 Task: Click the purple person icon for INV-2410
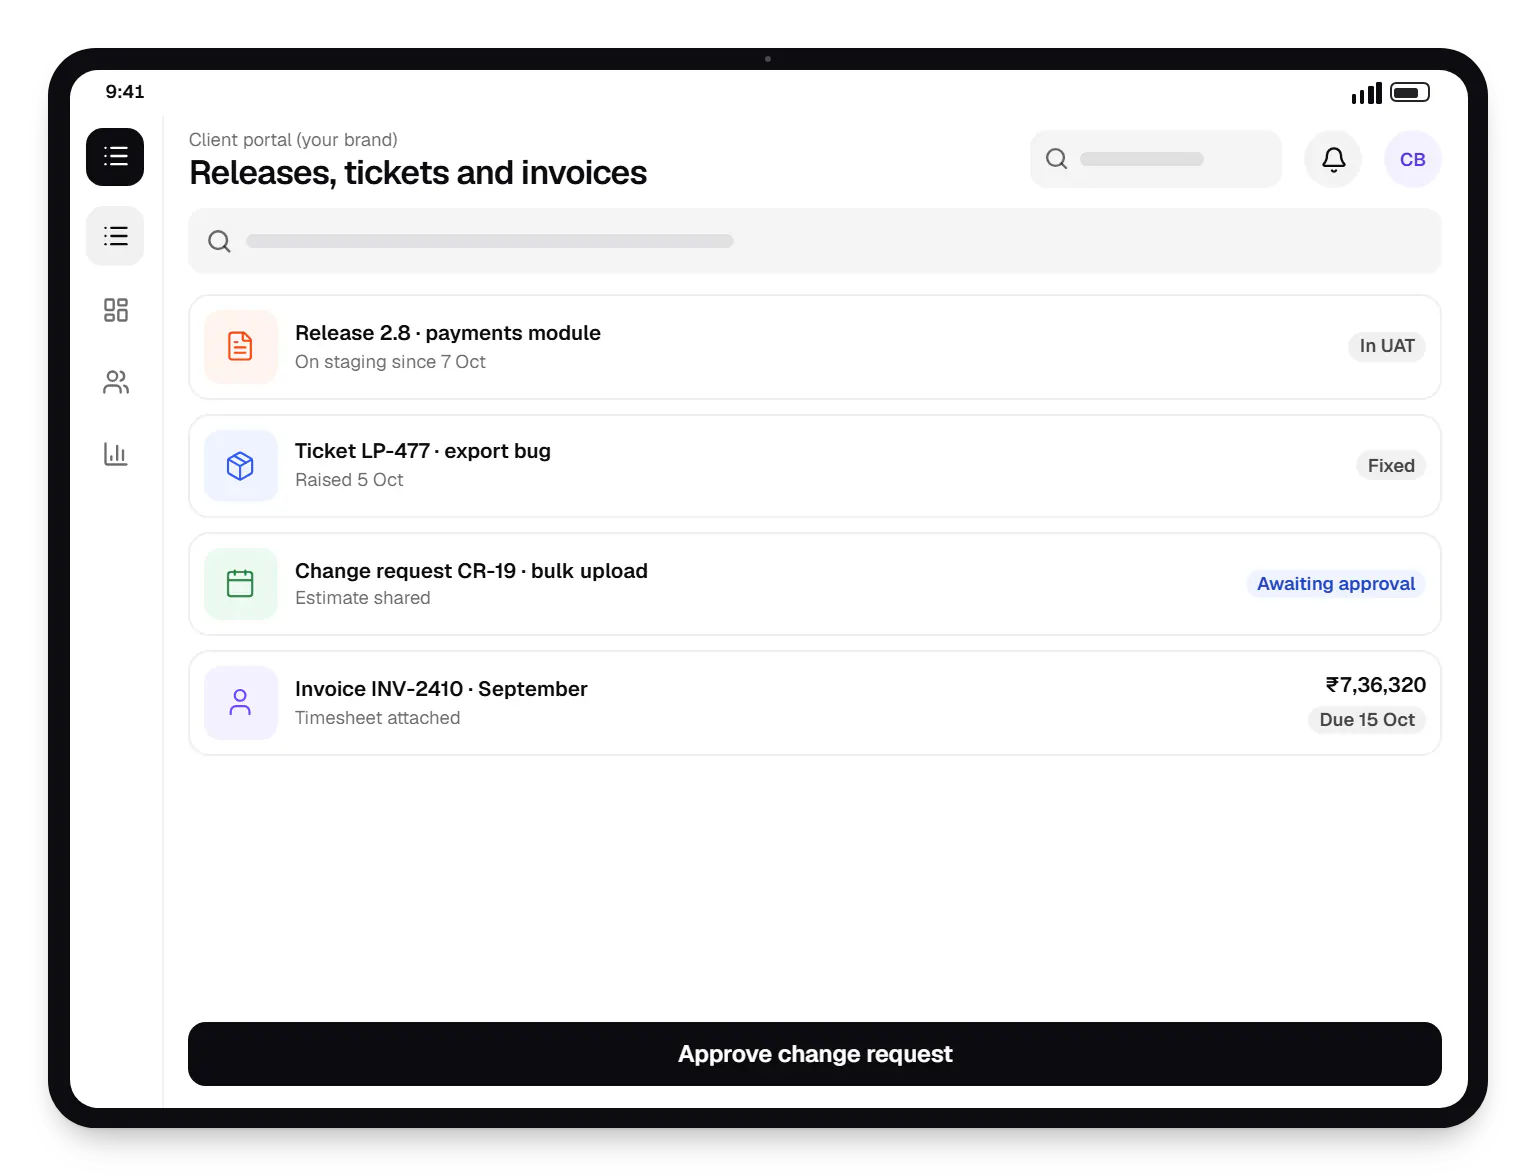tap(240, 703)
